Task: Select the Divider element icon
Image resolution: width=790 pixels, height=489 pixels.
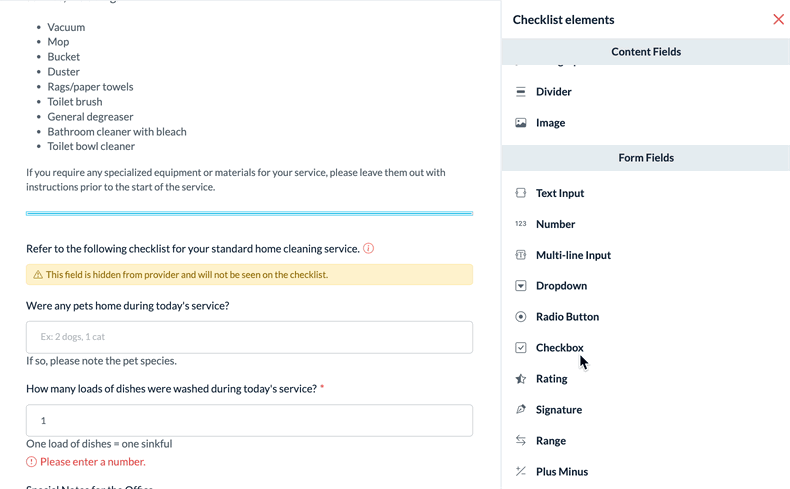Action: (x=520, y=92)
